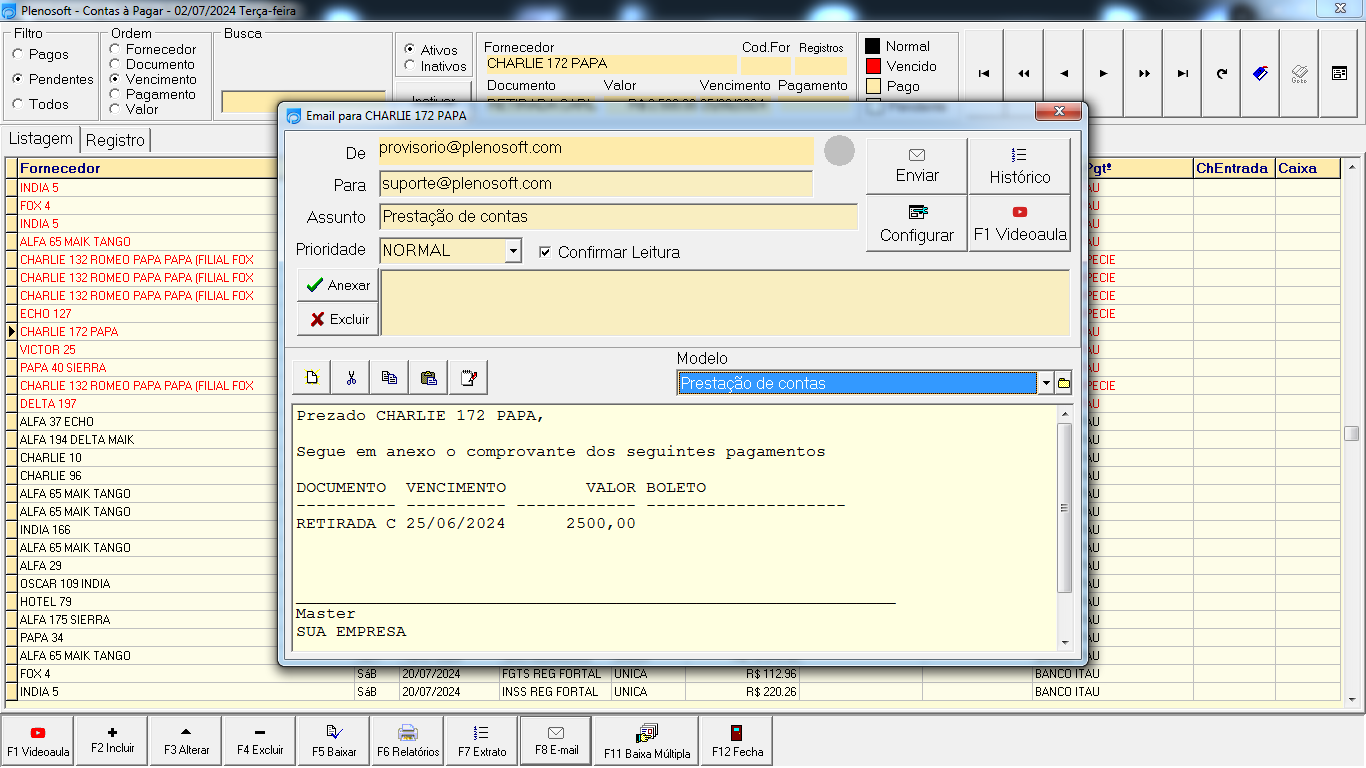This screenshot has height=768, width=1366.
Task: Select the Todos filter radio button
Action: point(18,104)
